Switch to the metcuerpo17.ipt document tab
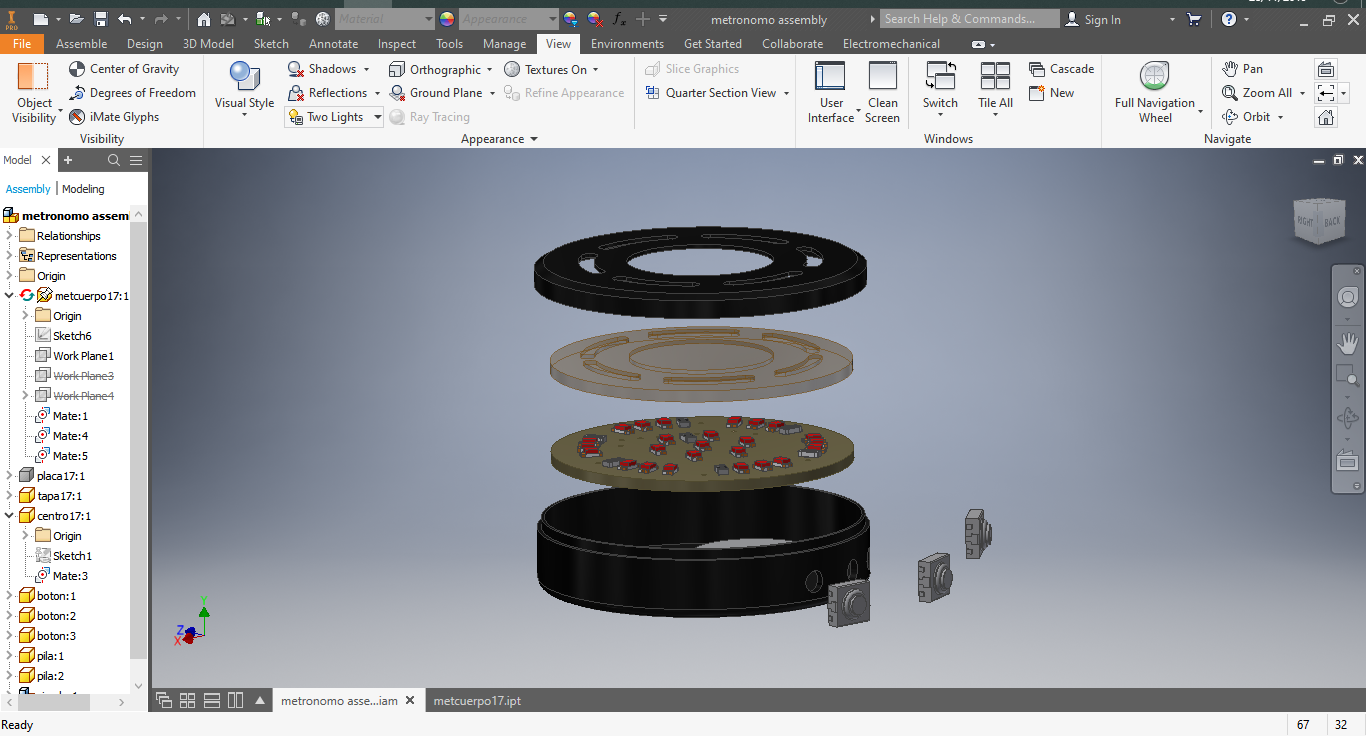Image resolution: width=1366 pixels, height=736 pixels. click(477, 701)
